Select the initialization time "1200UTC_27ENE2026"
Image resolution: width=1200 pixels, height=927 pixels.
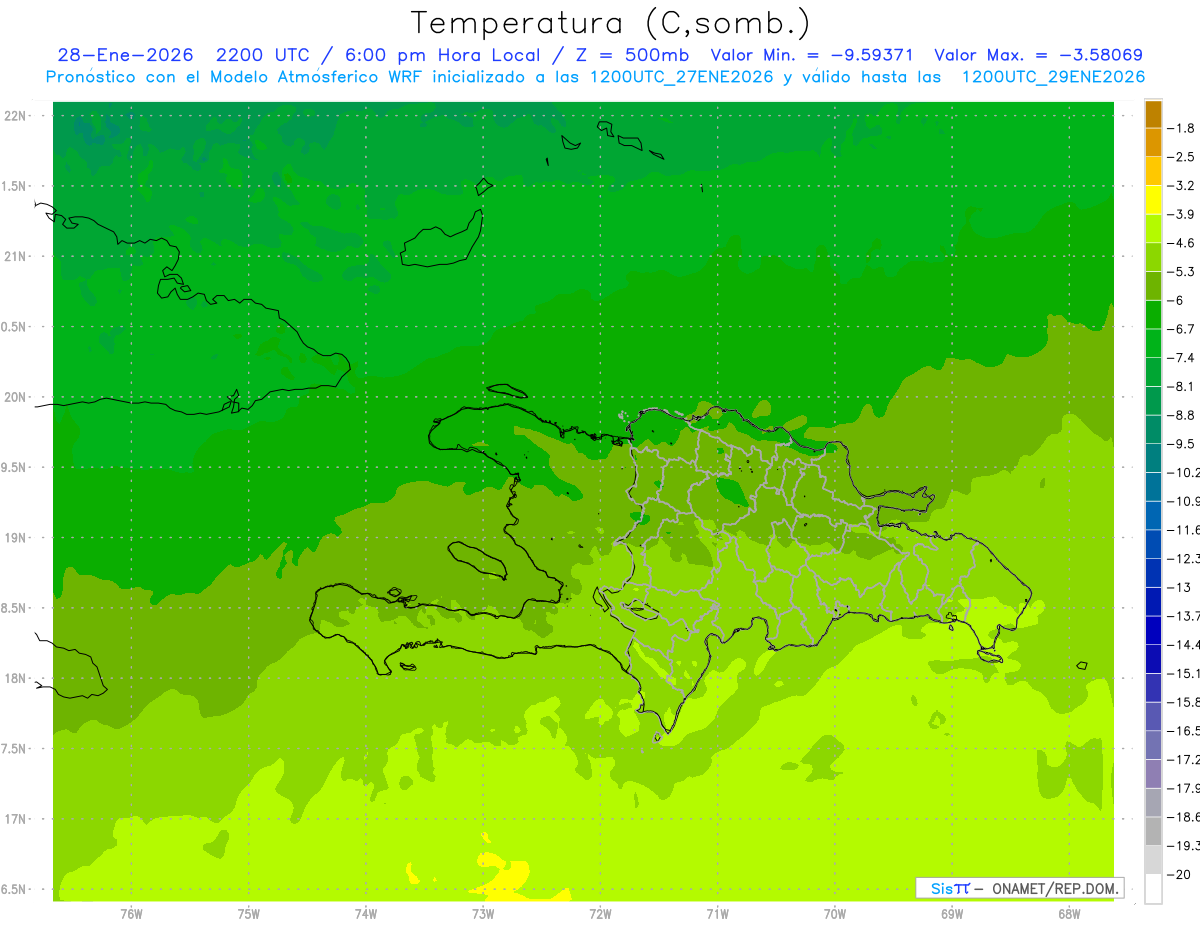tap(684, 77)
